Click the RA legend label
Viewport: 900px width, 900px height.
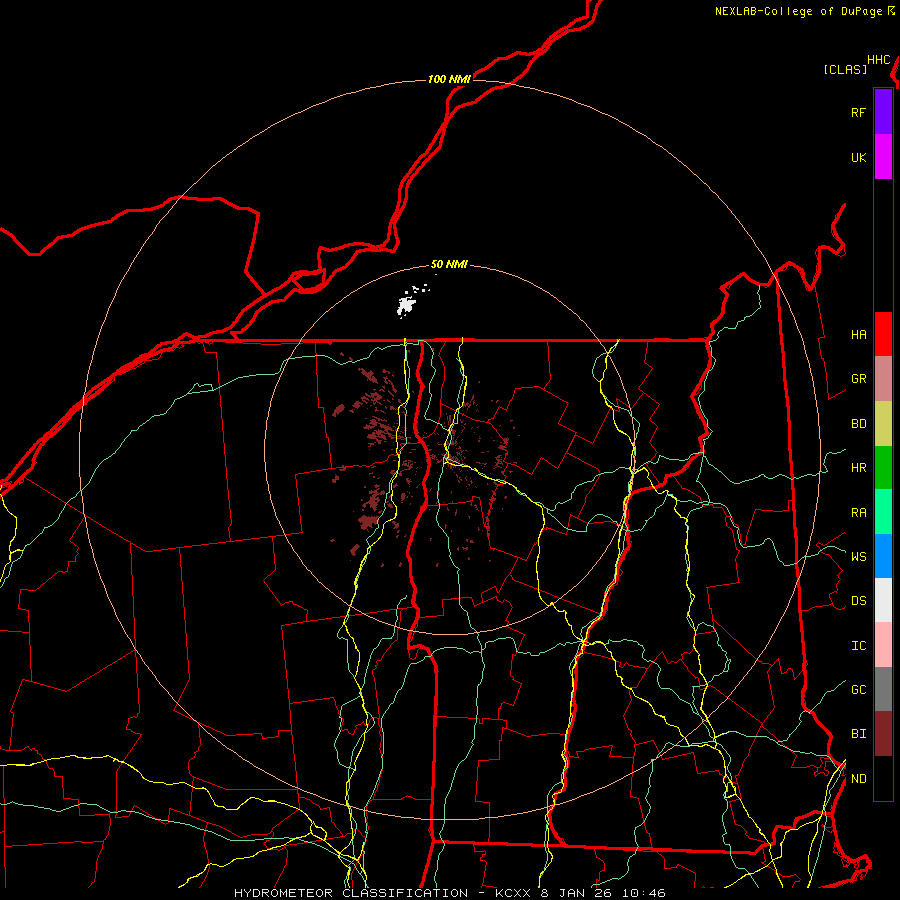(858, 513)
